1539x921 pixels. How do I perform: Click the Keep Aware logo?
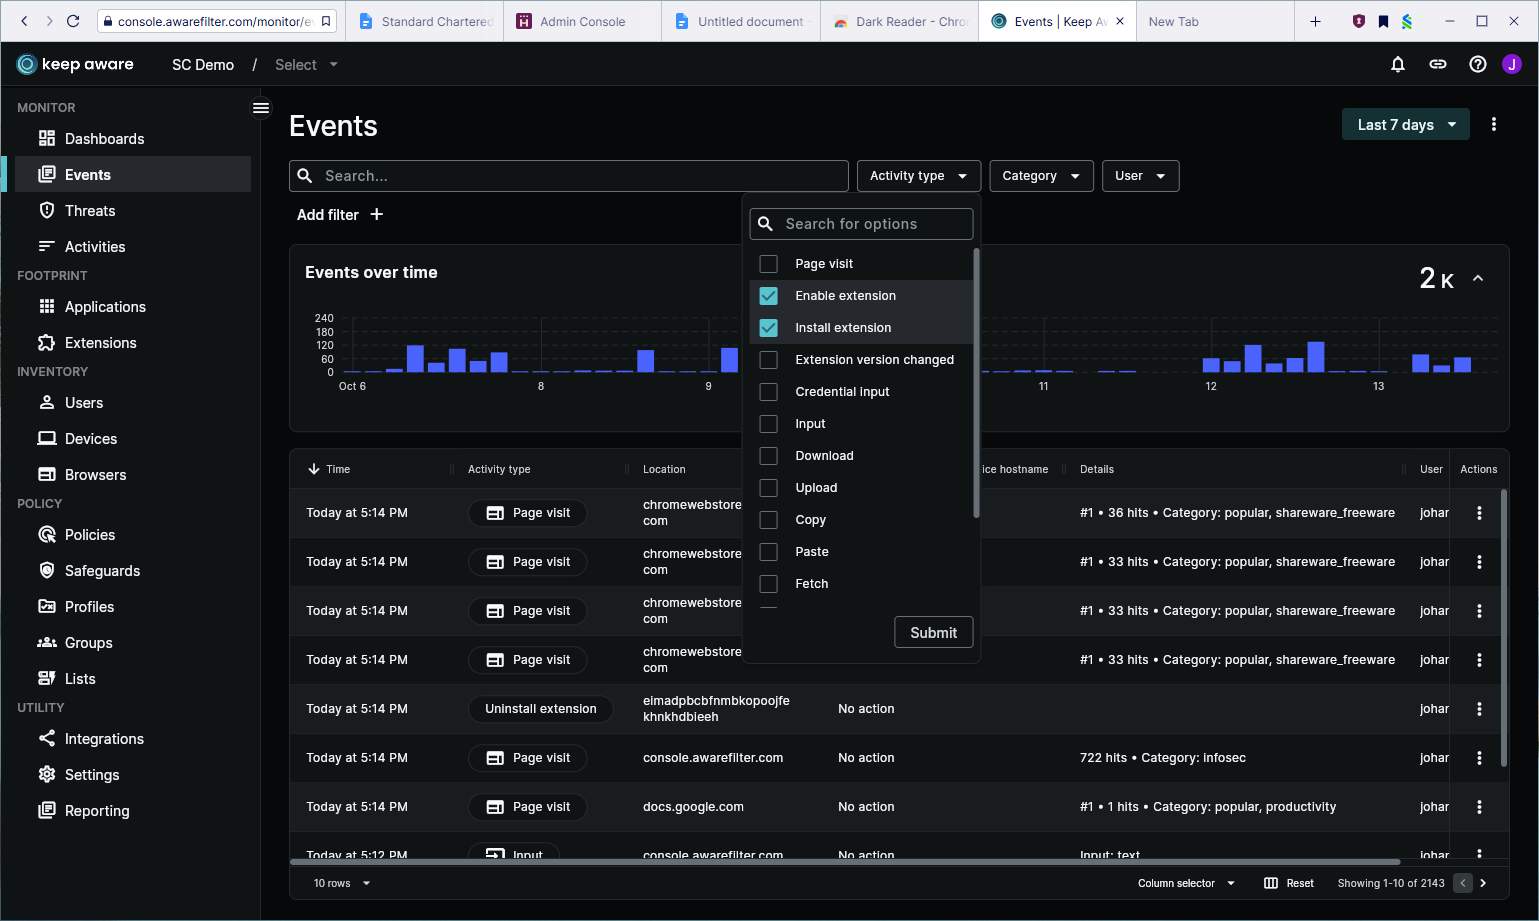[x=75, y=64]
